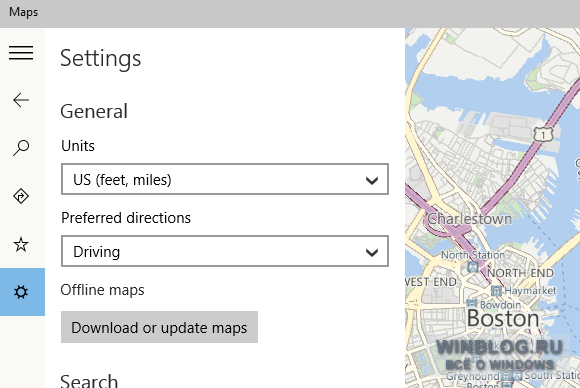The height and width of the screenshot is (388, 580).
Task: Click the Haymarket station icon on map
Action: 496,291
